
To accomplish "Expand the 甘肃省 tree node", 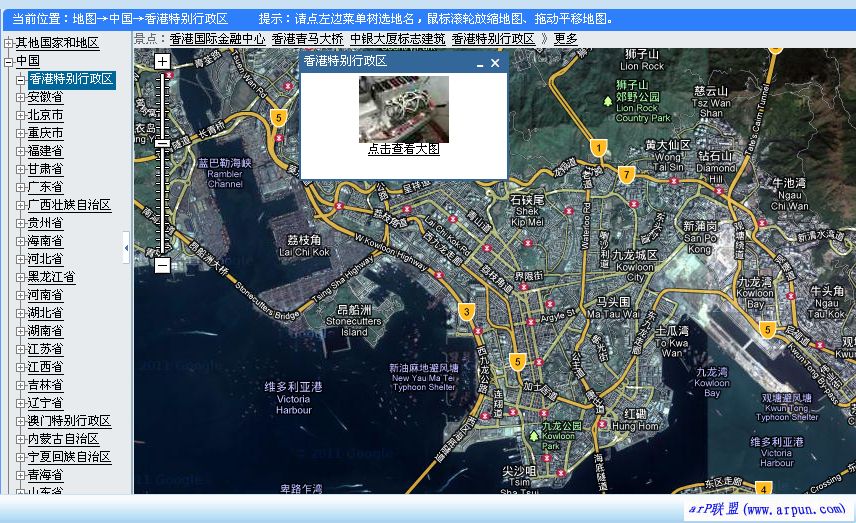I will pyautogui.click(x=20, y=169).
